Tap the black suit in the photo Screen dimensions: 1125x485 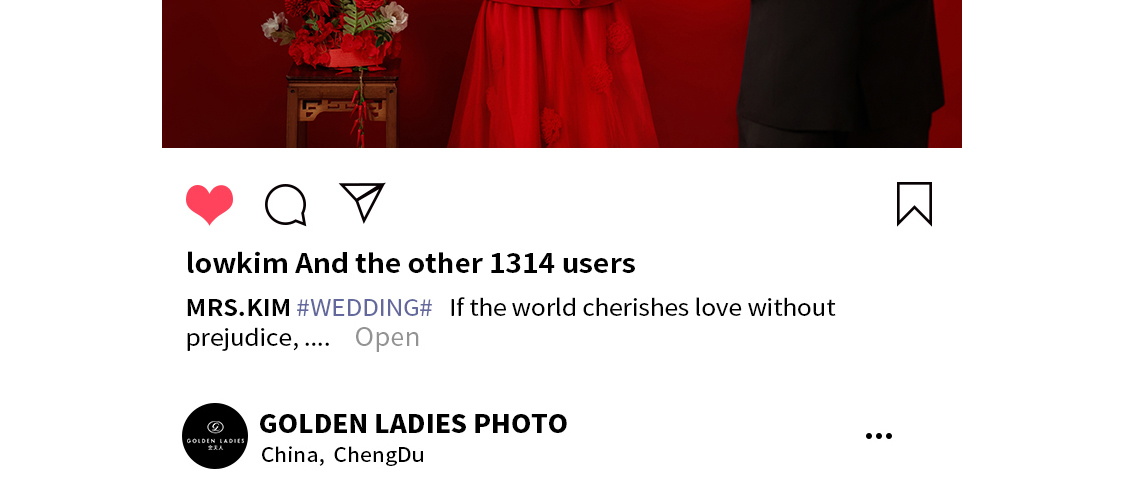click(839, 72)
